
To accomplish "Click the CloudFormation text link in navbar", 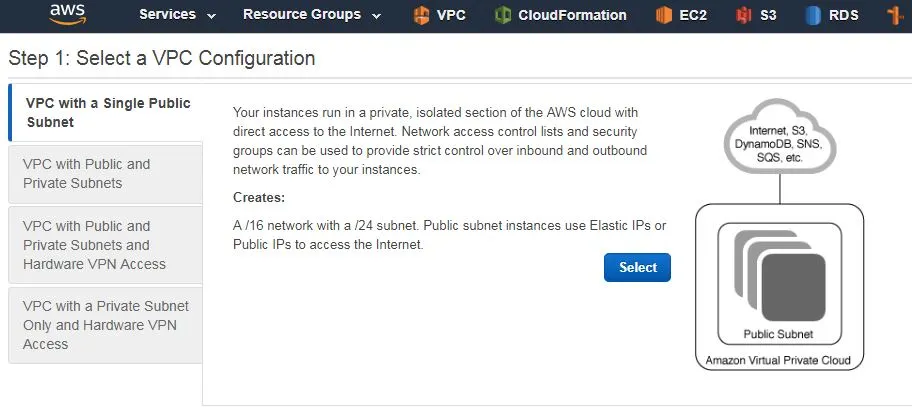I will point(572,15).
